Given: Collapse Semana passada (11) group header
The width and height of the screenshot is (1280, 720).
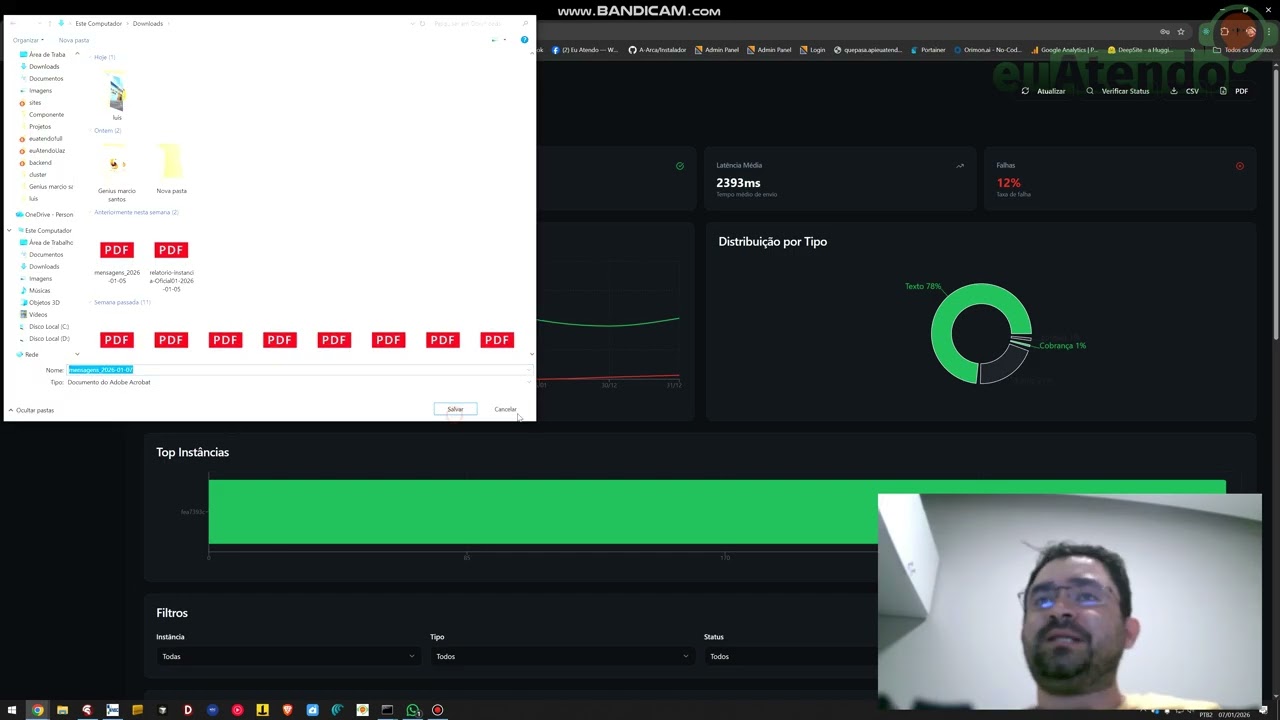Looking at the screenshot, I should (122, 302).
